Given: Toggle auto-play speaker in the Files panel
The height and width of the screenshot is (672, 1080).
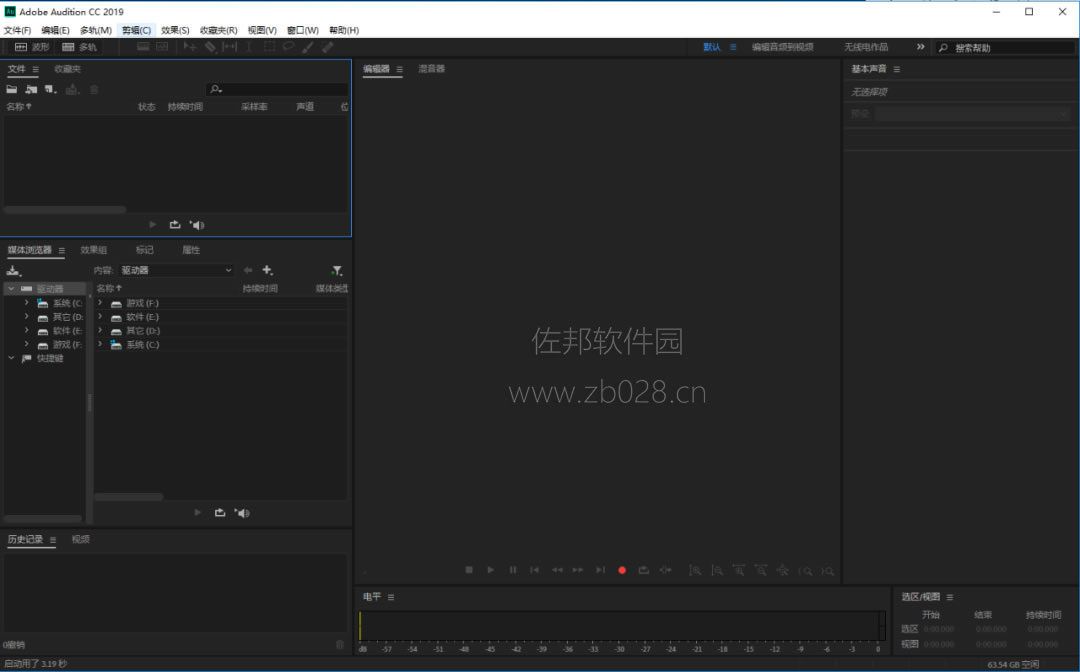Looking at the screenshot, I should tap(197, 224).
